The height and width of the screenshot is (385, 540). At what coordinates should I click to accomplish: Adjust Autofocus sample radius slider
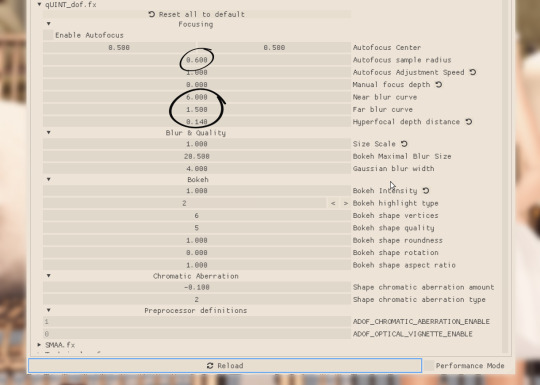click(197, 60)
